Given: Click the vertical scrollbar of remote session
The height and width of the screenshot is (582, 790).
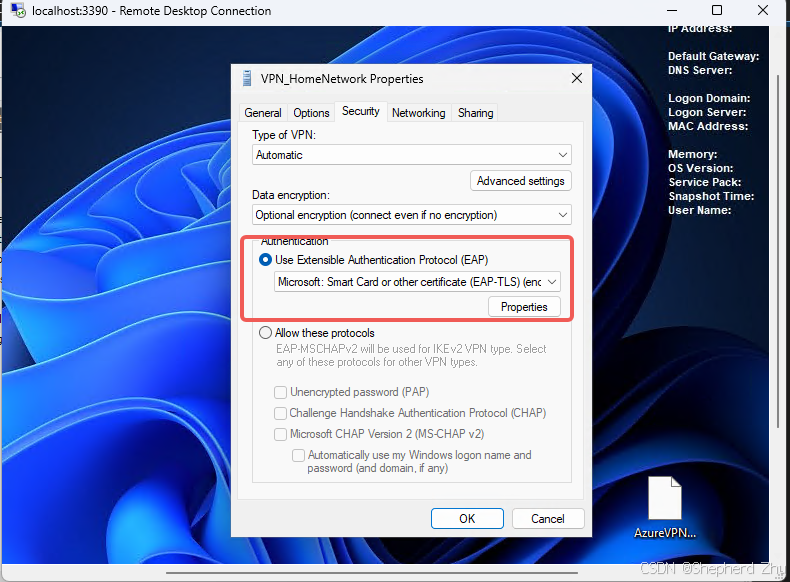Looking at the screenshot, I should pyautogui.click(x=779, y=252).
